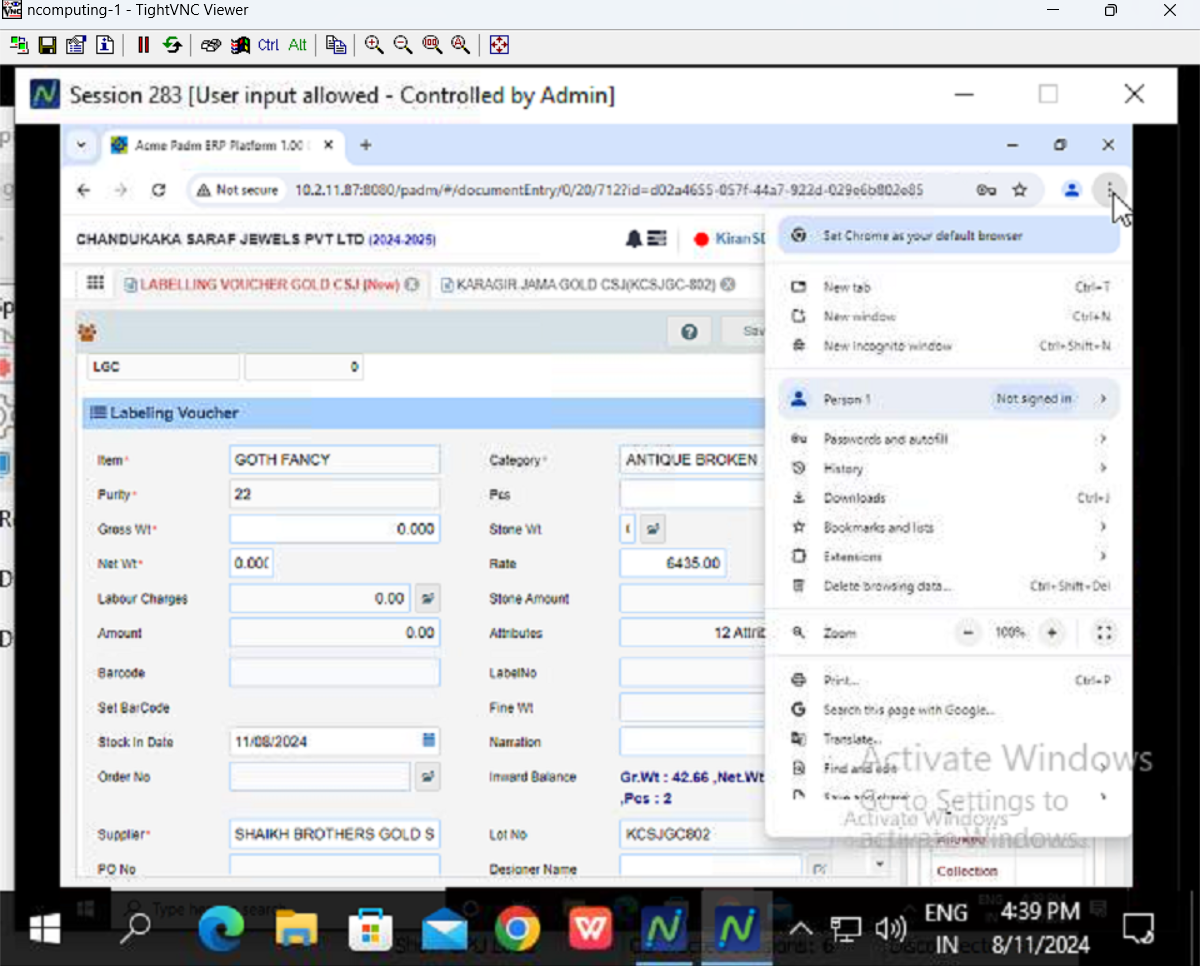
Task: Select Translate from Chrome menu
Action: 950,739
